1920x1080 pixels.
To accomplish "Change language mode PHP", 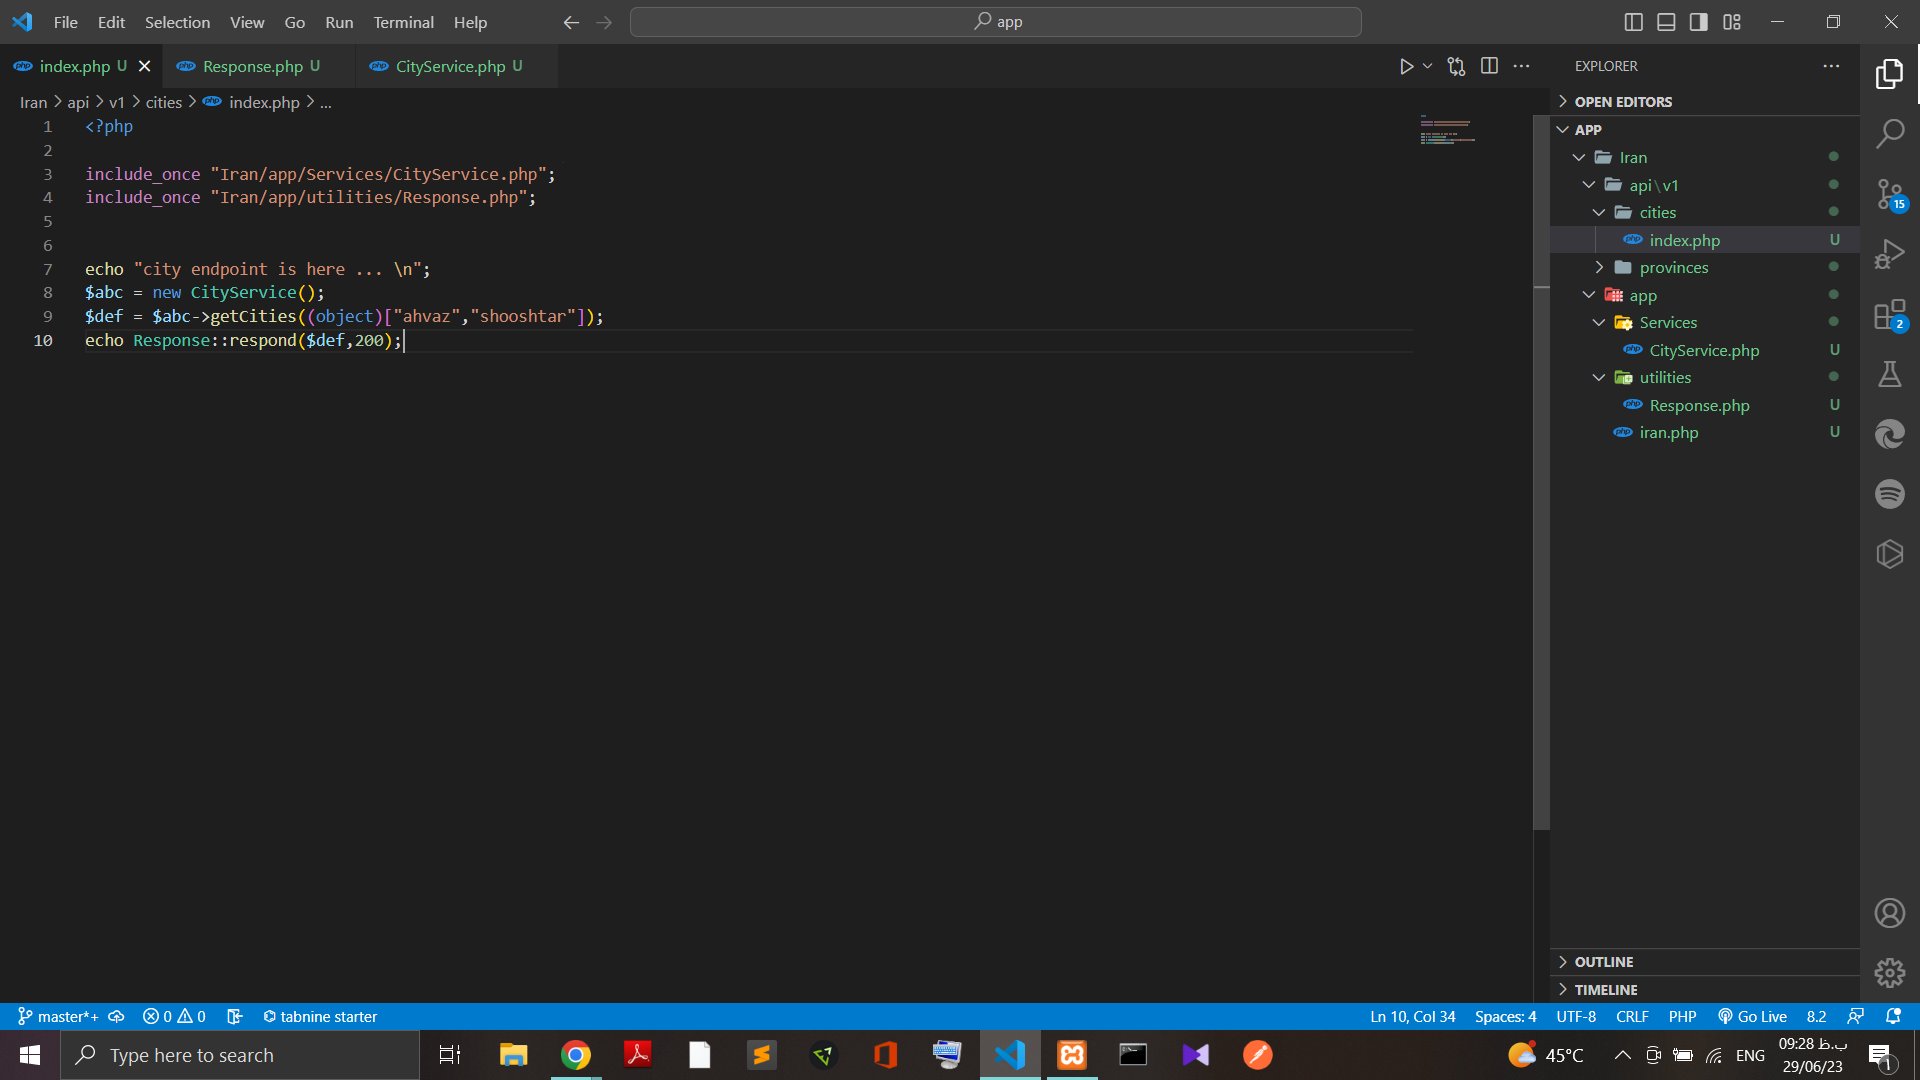I will click(x=1682, y=1016).
